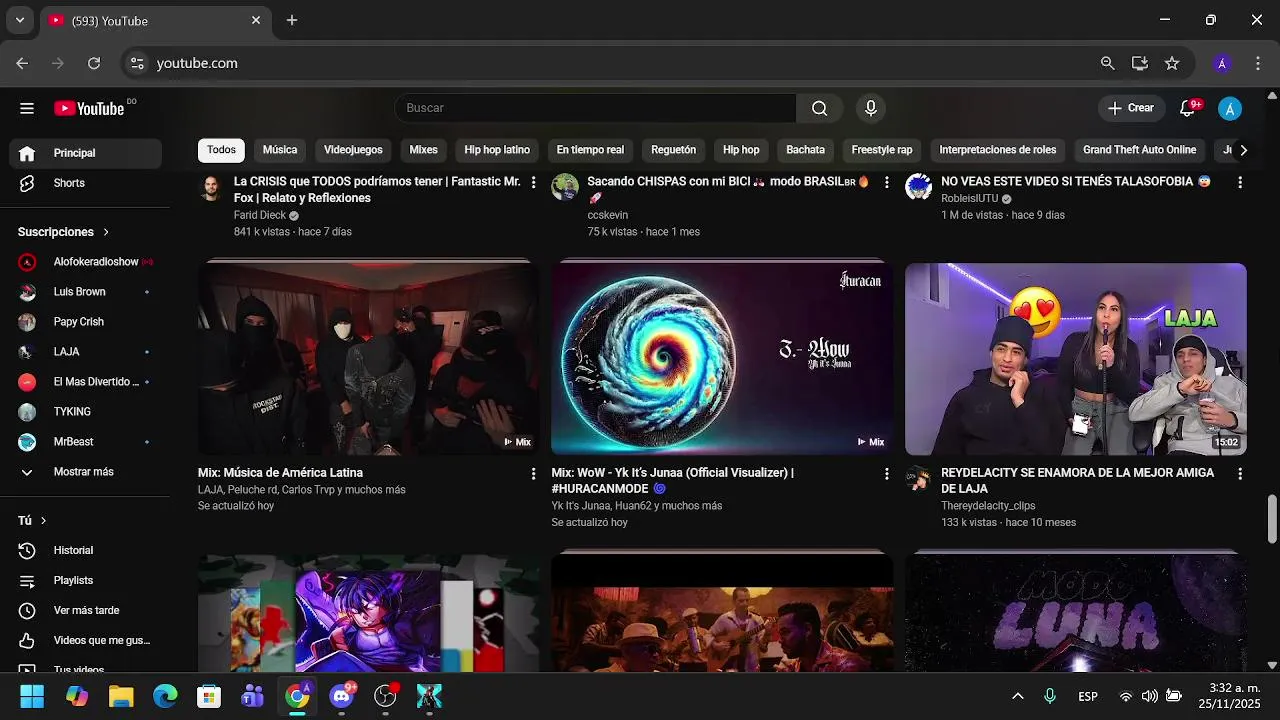The image size is (1280, 720).
Task: Expand the Tú section
Action: 32,520
